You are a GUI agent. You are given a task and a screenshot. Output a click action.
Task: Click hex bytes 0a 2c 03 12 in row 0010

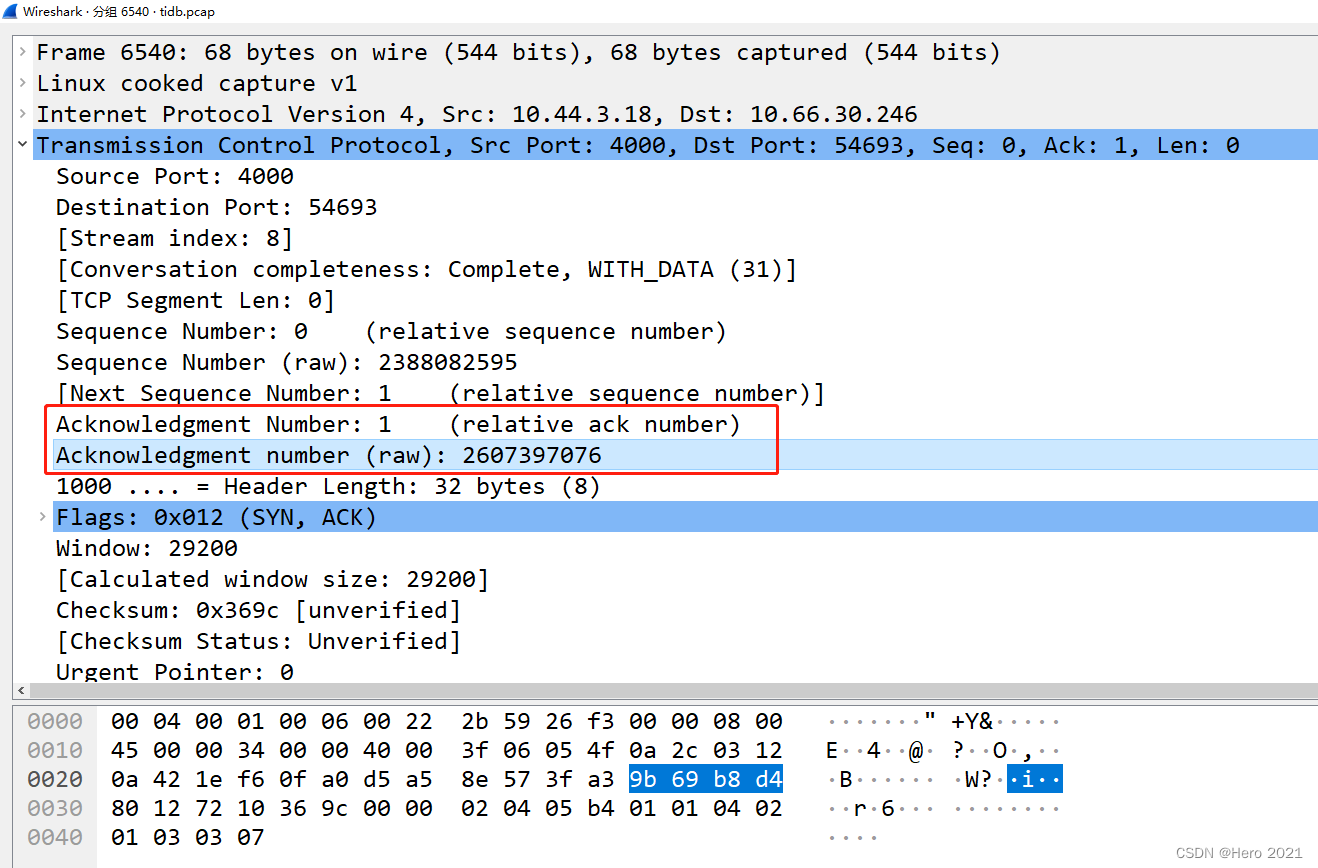point(706,750)
